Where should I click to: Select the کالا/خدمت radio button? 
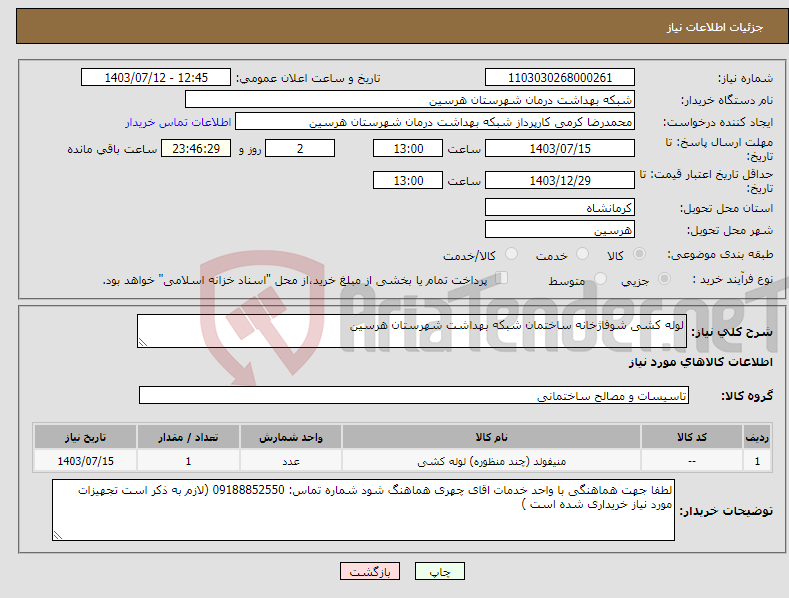click(511, 254)
